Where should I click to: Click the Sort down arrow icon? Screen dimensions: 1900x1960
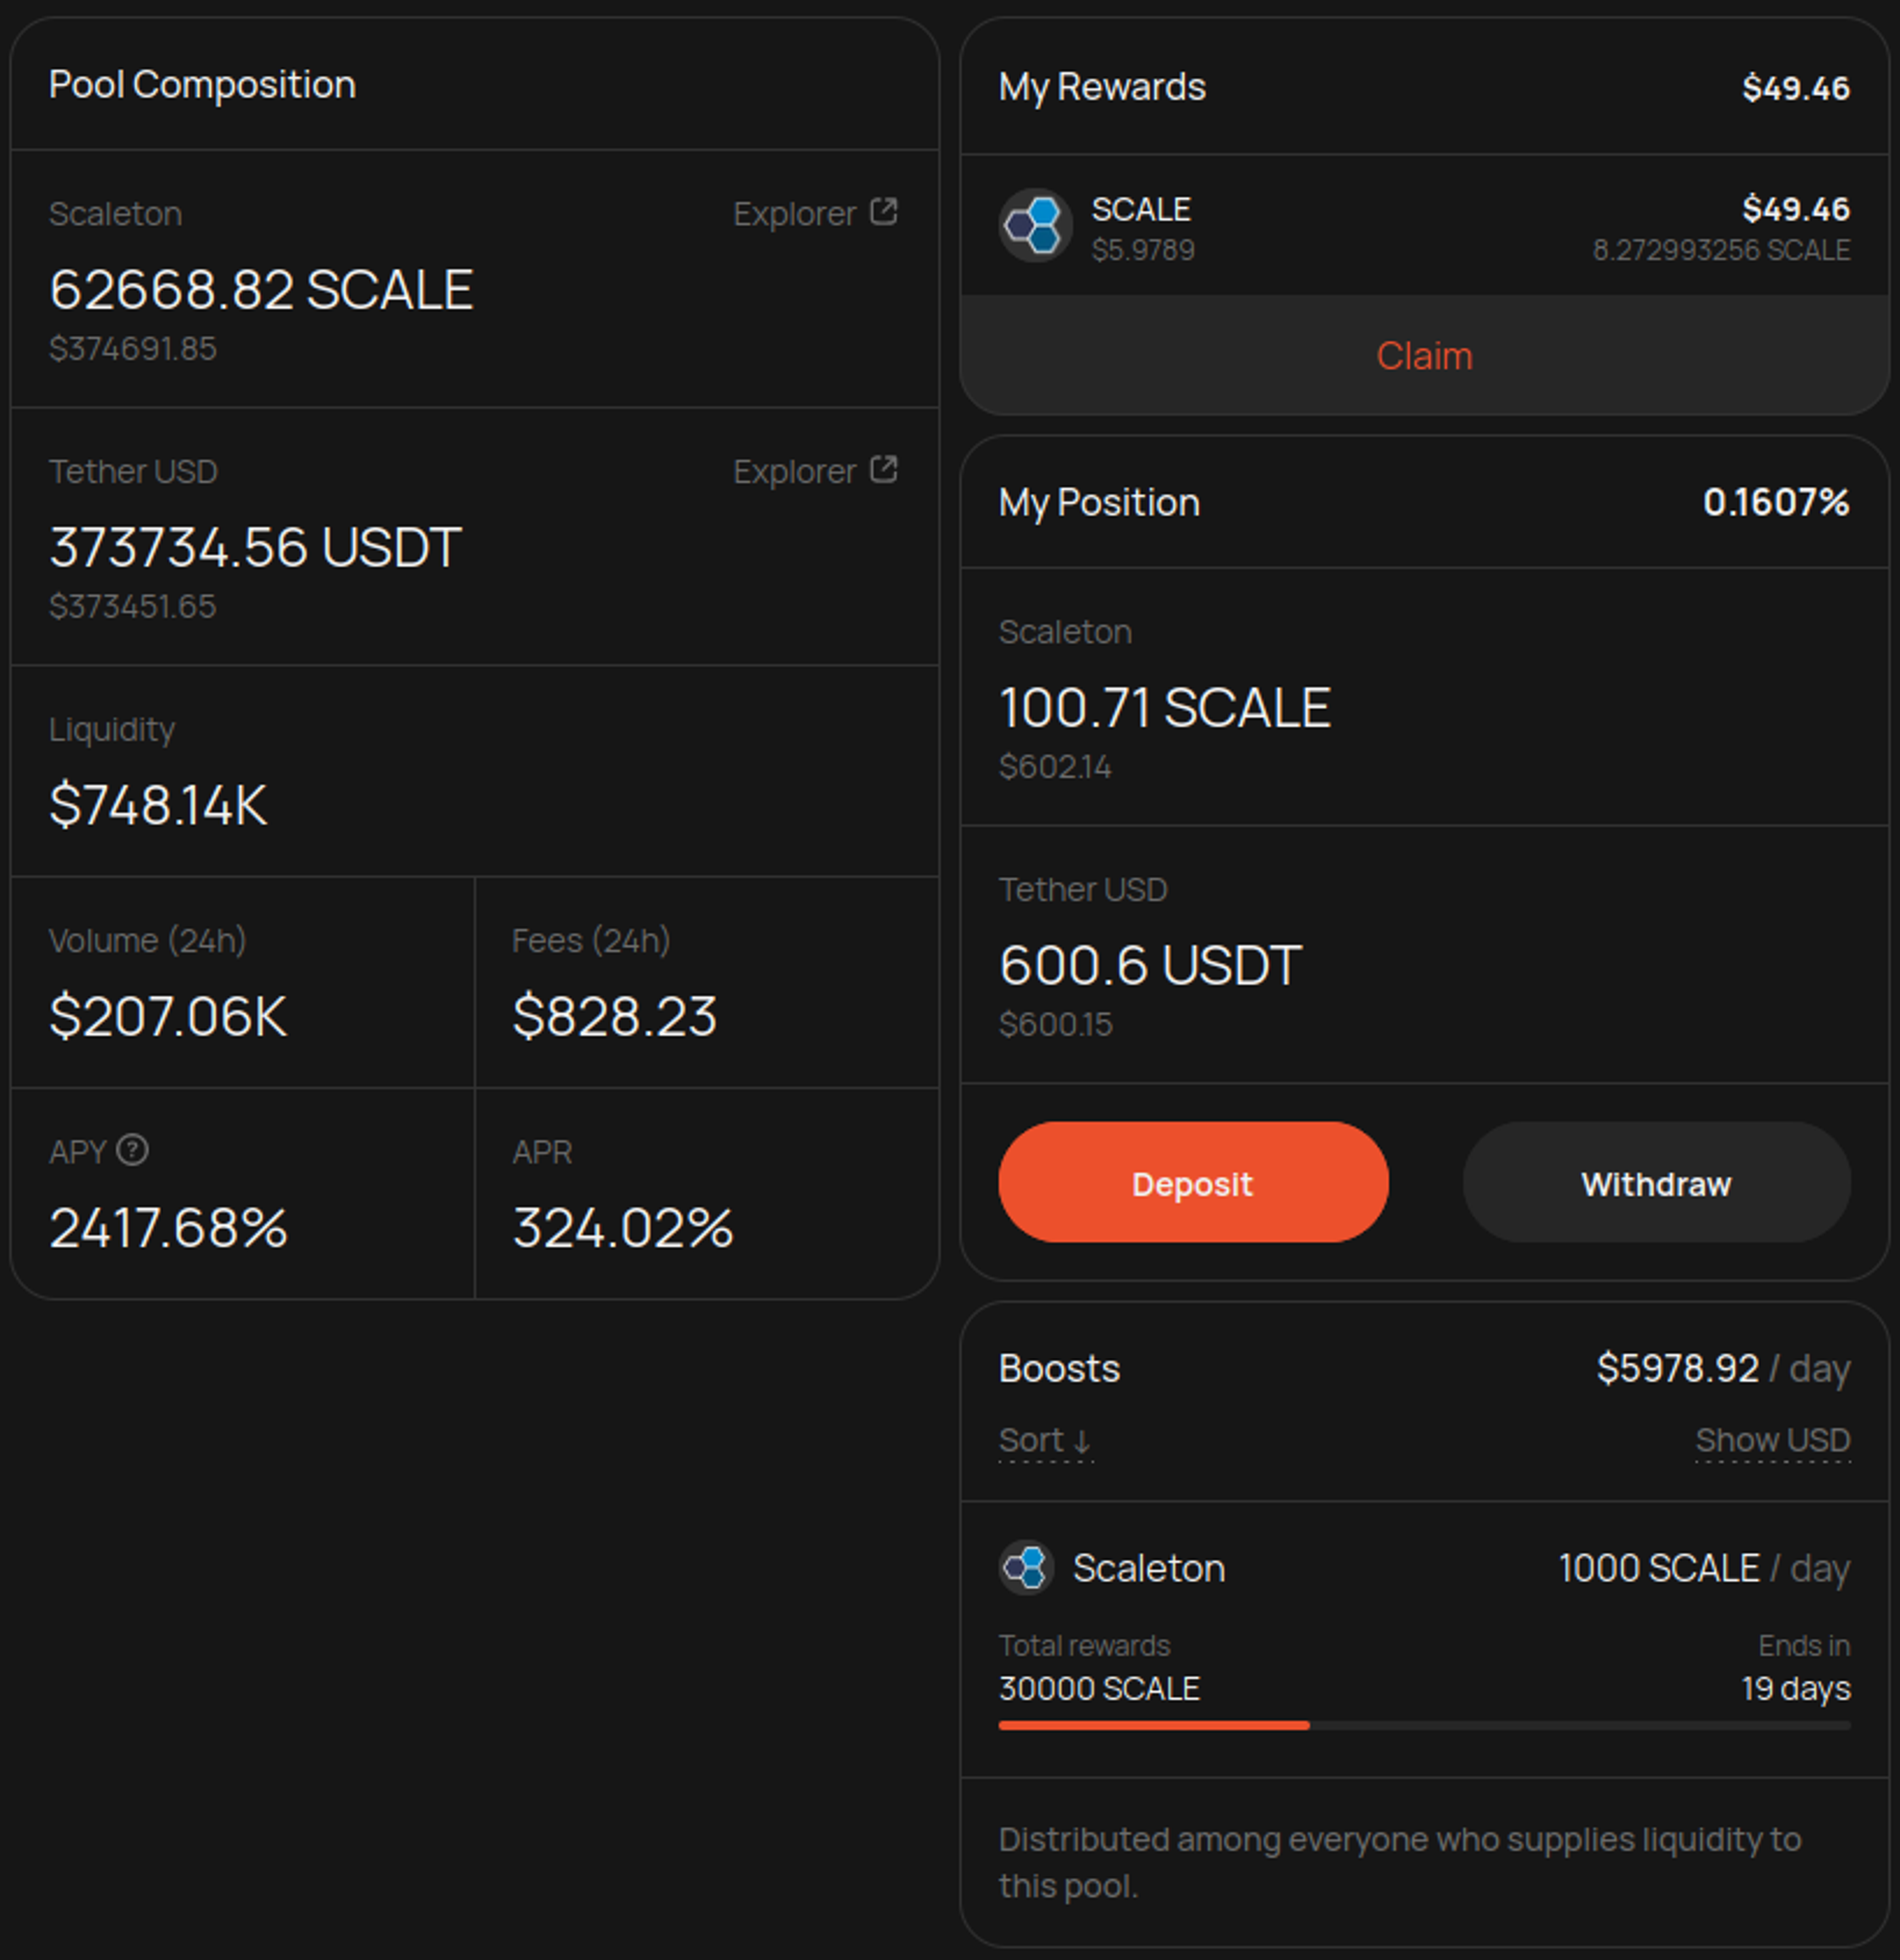click(x=1081, y=1442)
